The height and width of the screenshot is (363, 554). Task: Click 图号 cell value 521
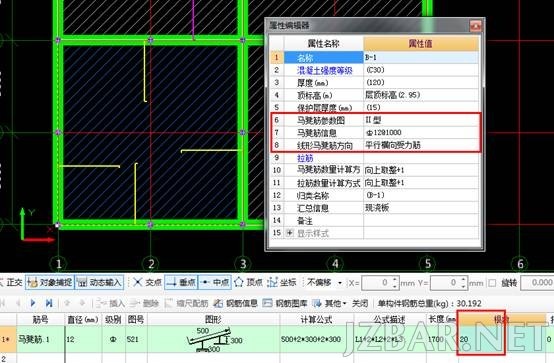click(x=136, y=339)
